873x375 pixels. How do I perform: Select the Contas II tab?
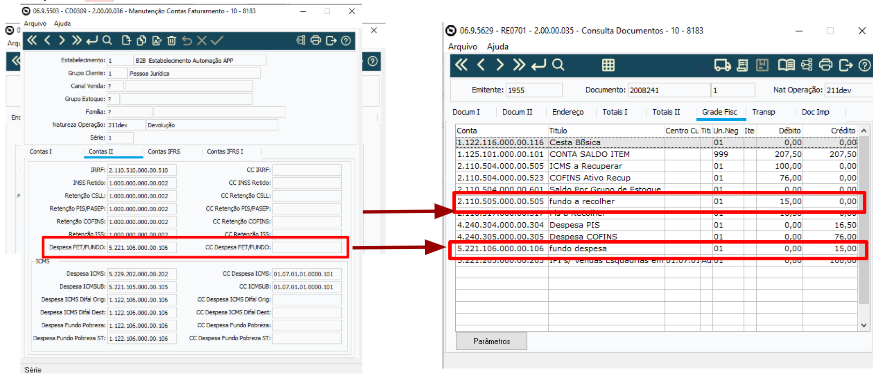(102, 151)
